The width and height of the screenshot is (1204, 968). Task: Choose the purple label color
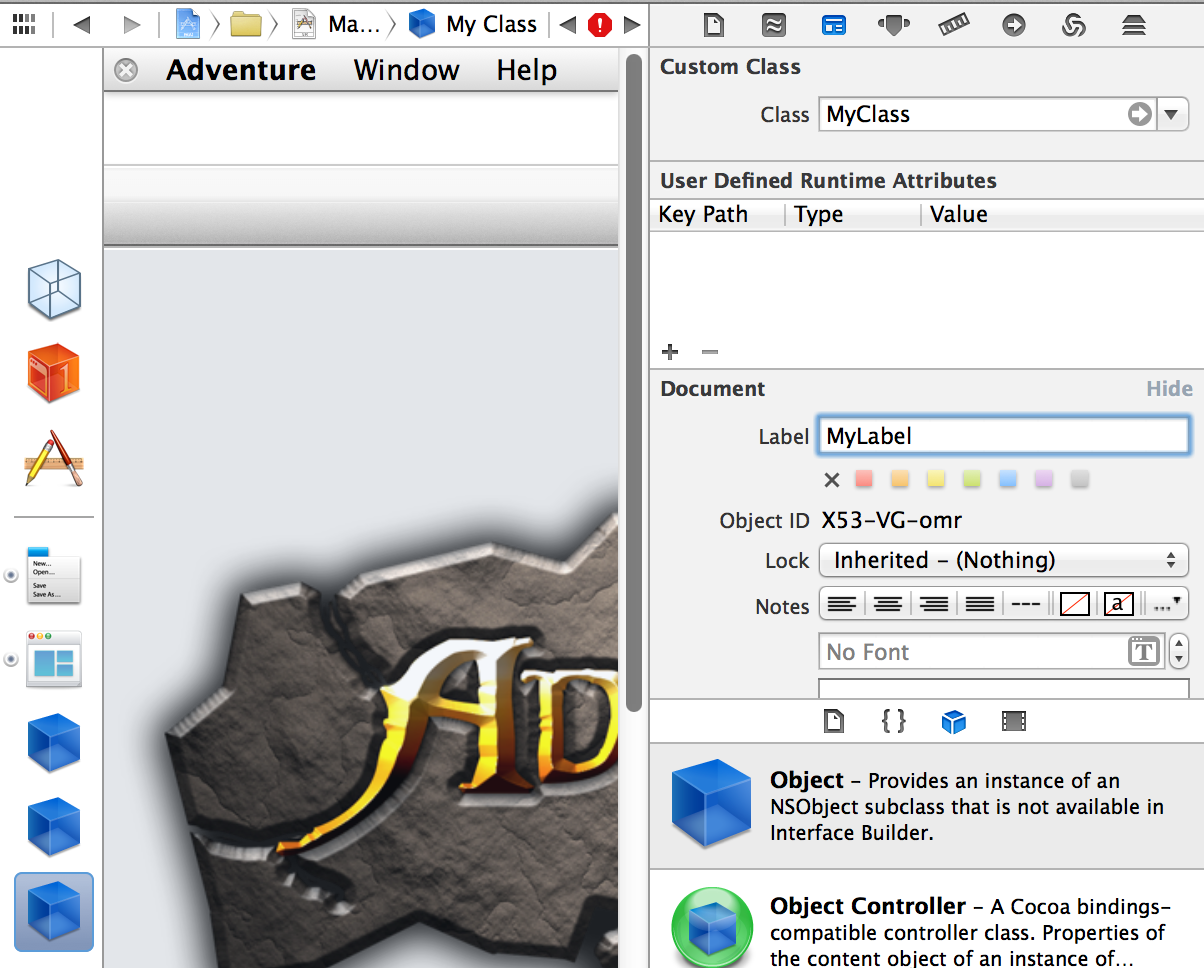1044,479
